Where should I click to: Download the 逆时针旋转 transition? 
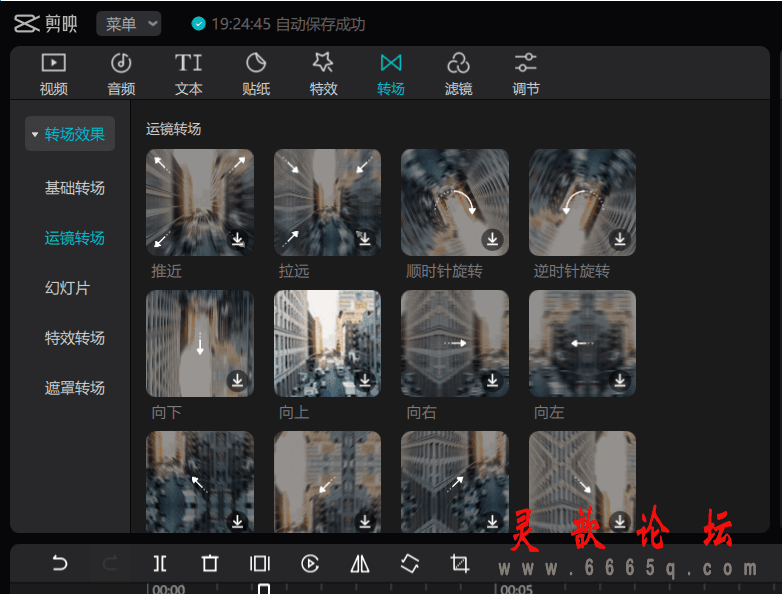(620, 239)
